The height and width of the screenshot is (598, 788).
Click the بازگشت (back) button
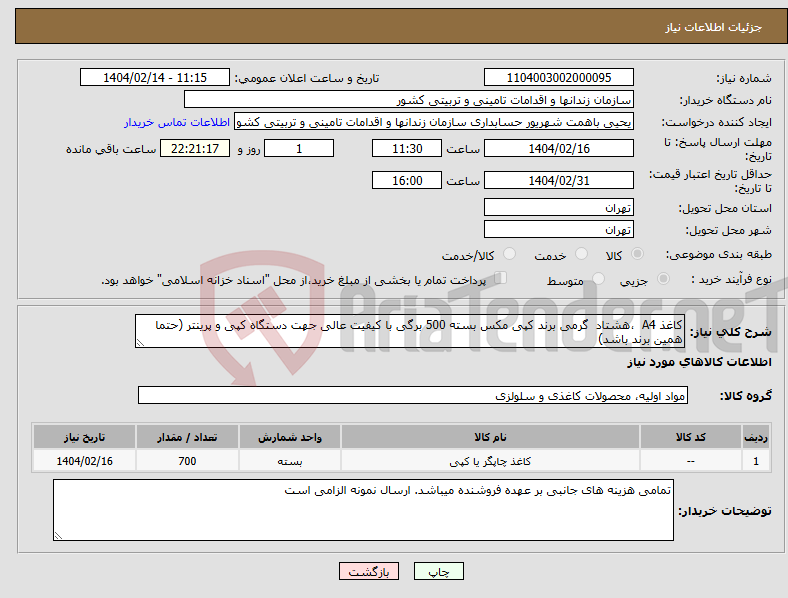[x=369, y=571]
